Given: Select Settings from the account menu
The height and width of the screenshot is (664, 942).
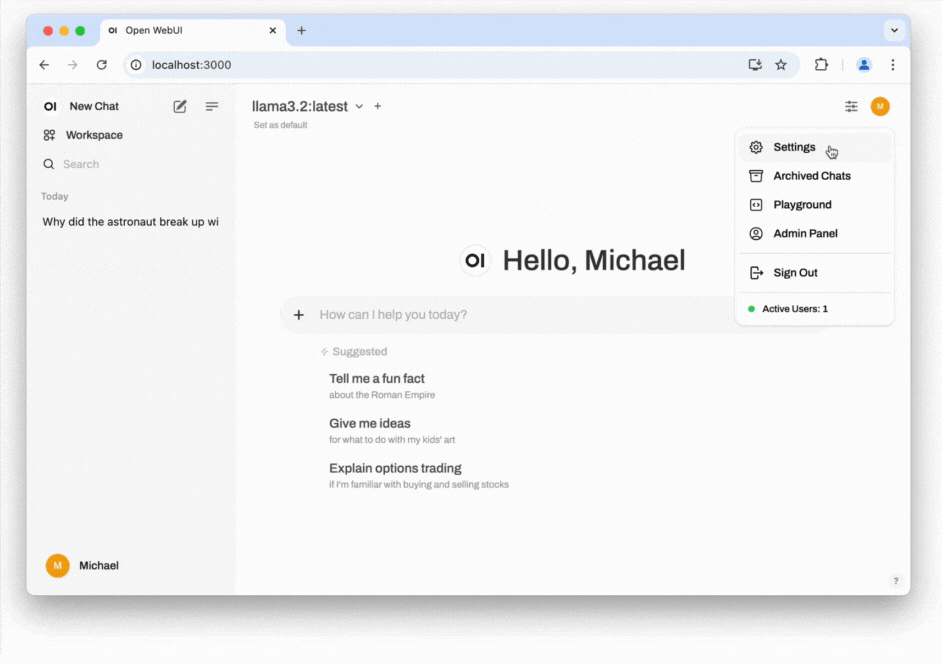Looking at the screenshot, I should tap(793, 146).
